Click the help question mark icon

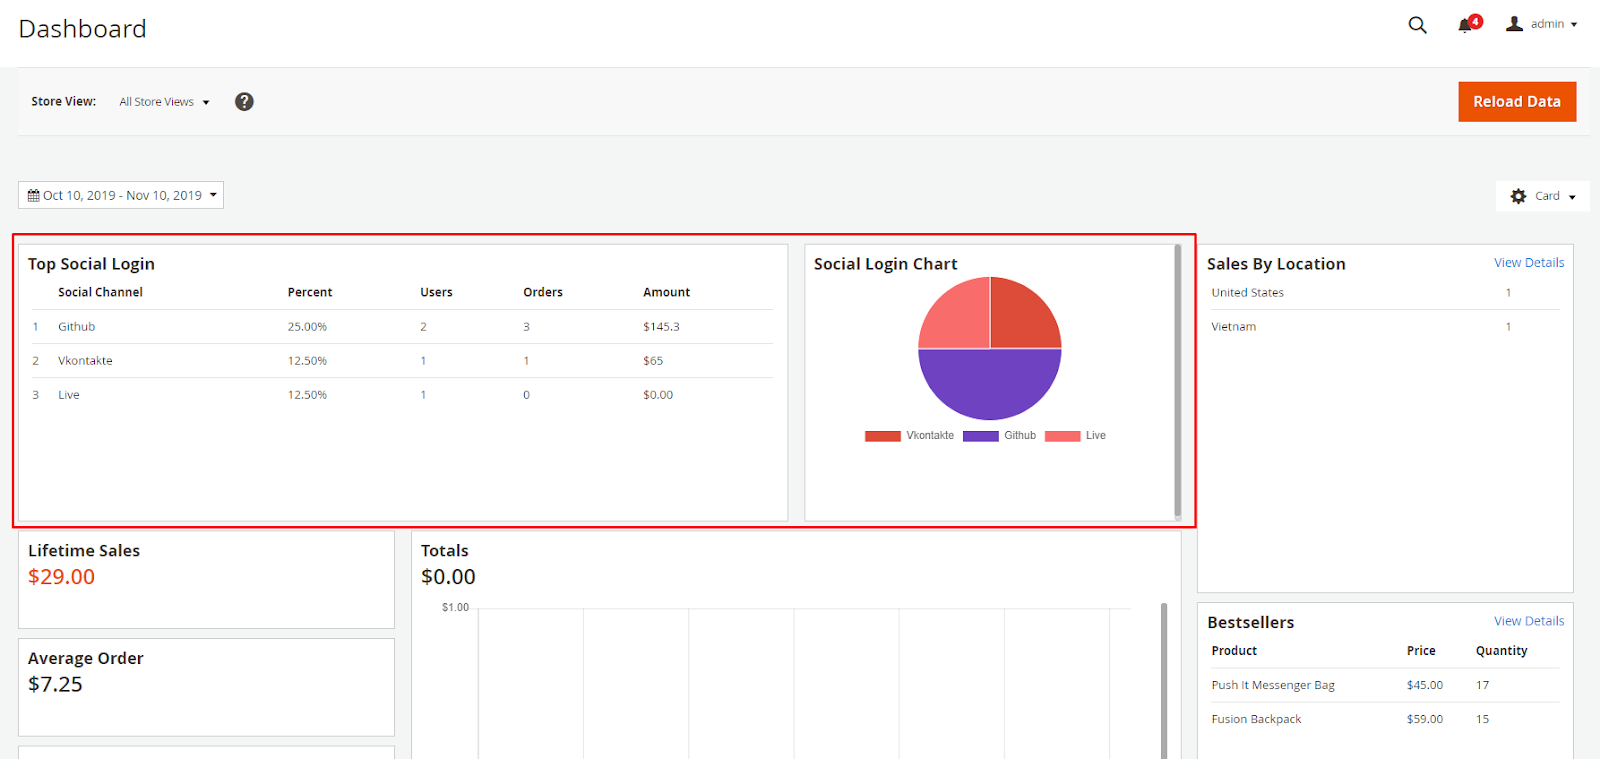[244, 102]
